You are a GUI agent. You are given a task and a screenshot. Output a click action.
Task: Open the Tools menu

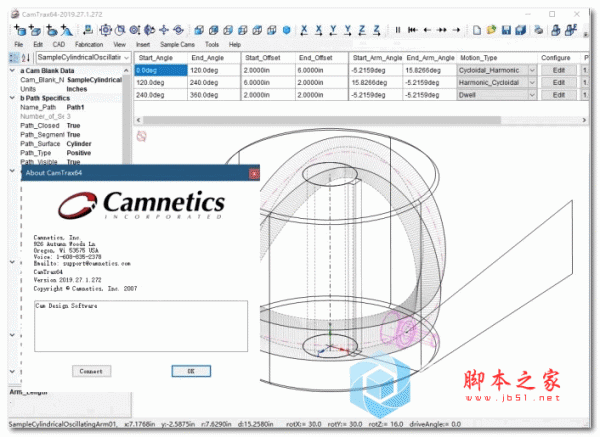[x=212, y=44]
